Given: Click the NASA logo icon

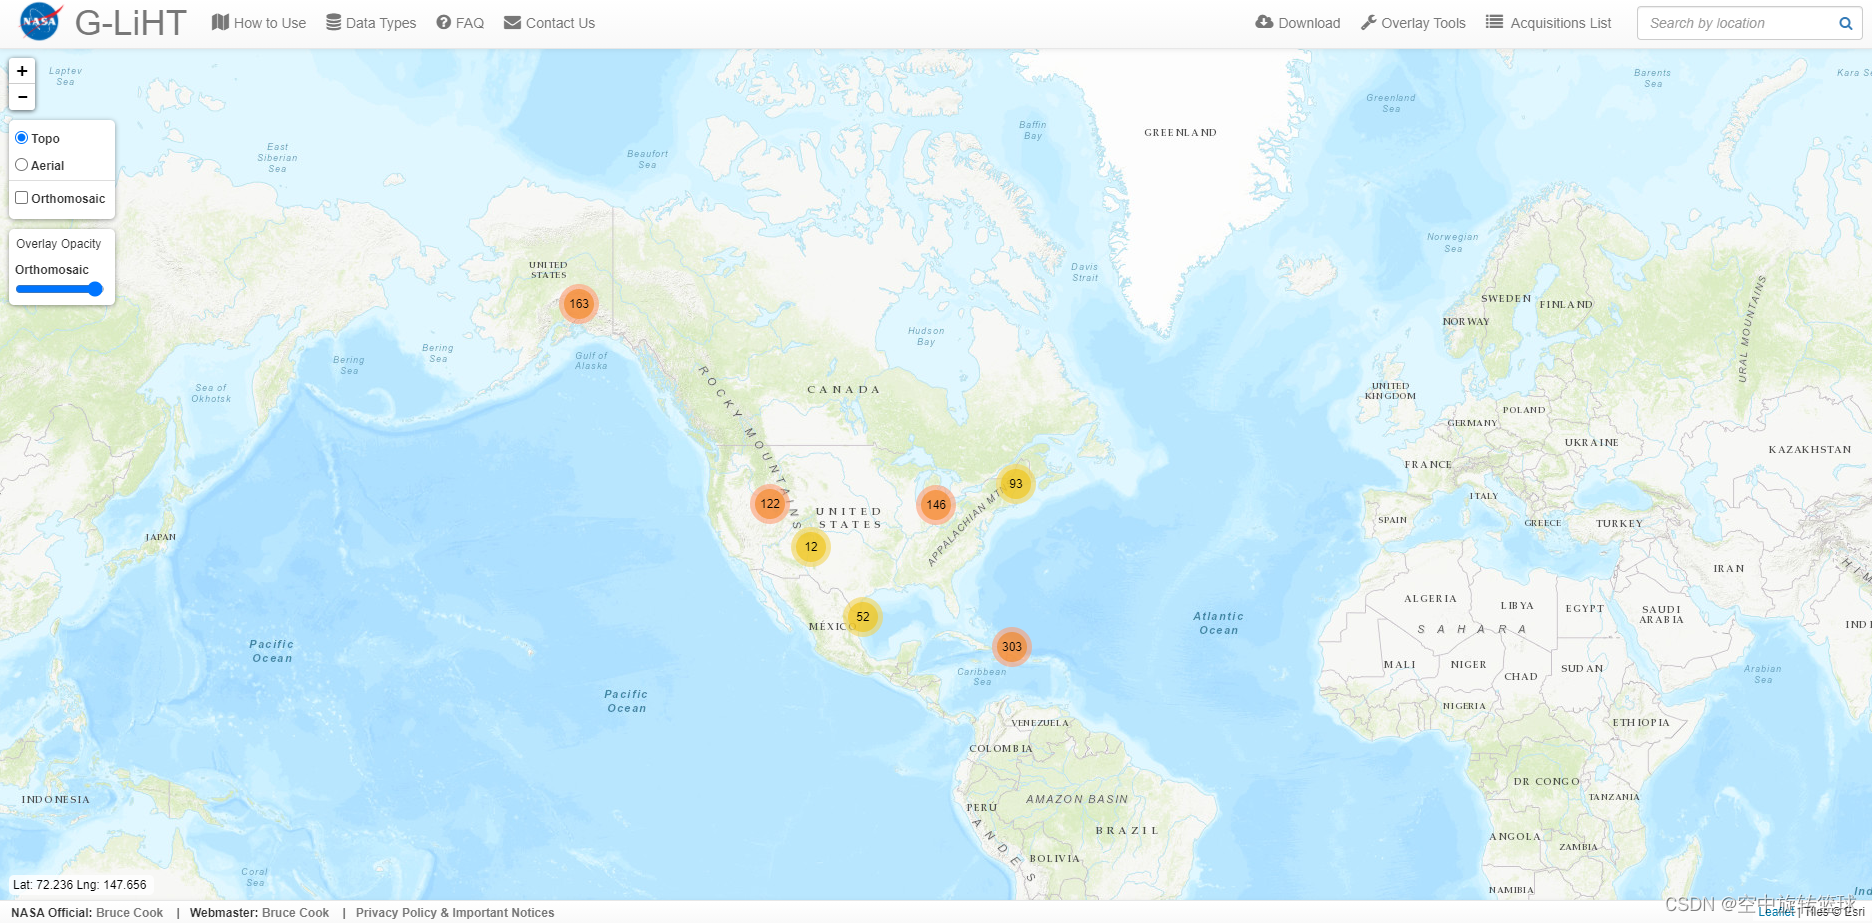Looking at the screenshot, I should point(40,22).
